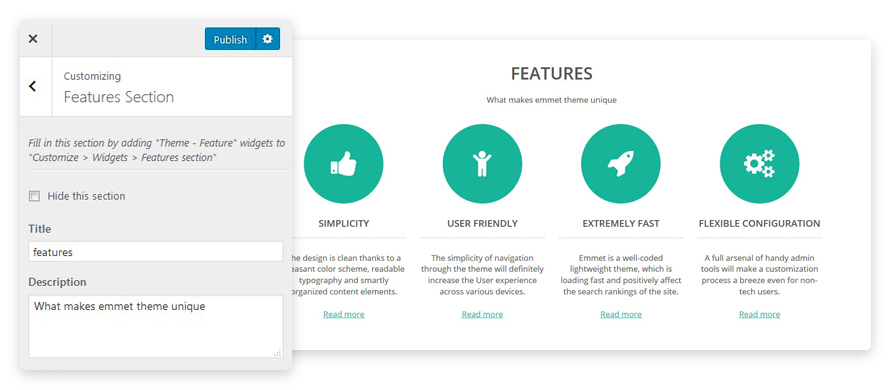Click the FLEXIBLE CONFIGURATION feature title
This screenshot has height=390, width=891.
pyautogui.click(x=759, y=223)
